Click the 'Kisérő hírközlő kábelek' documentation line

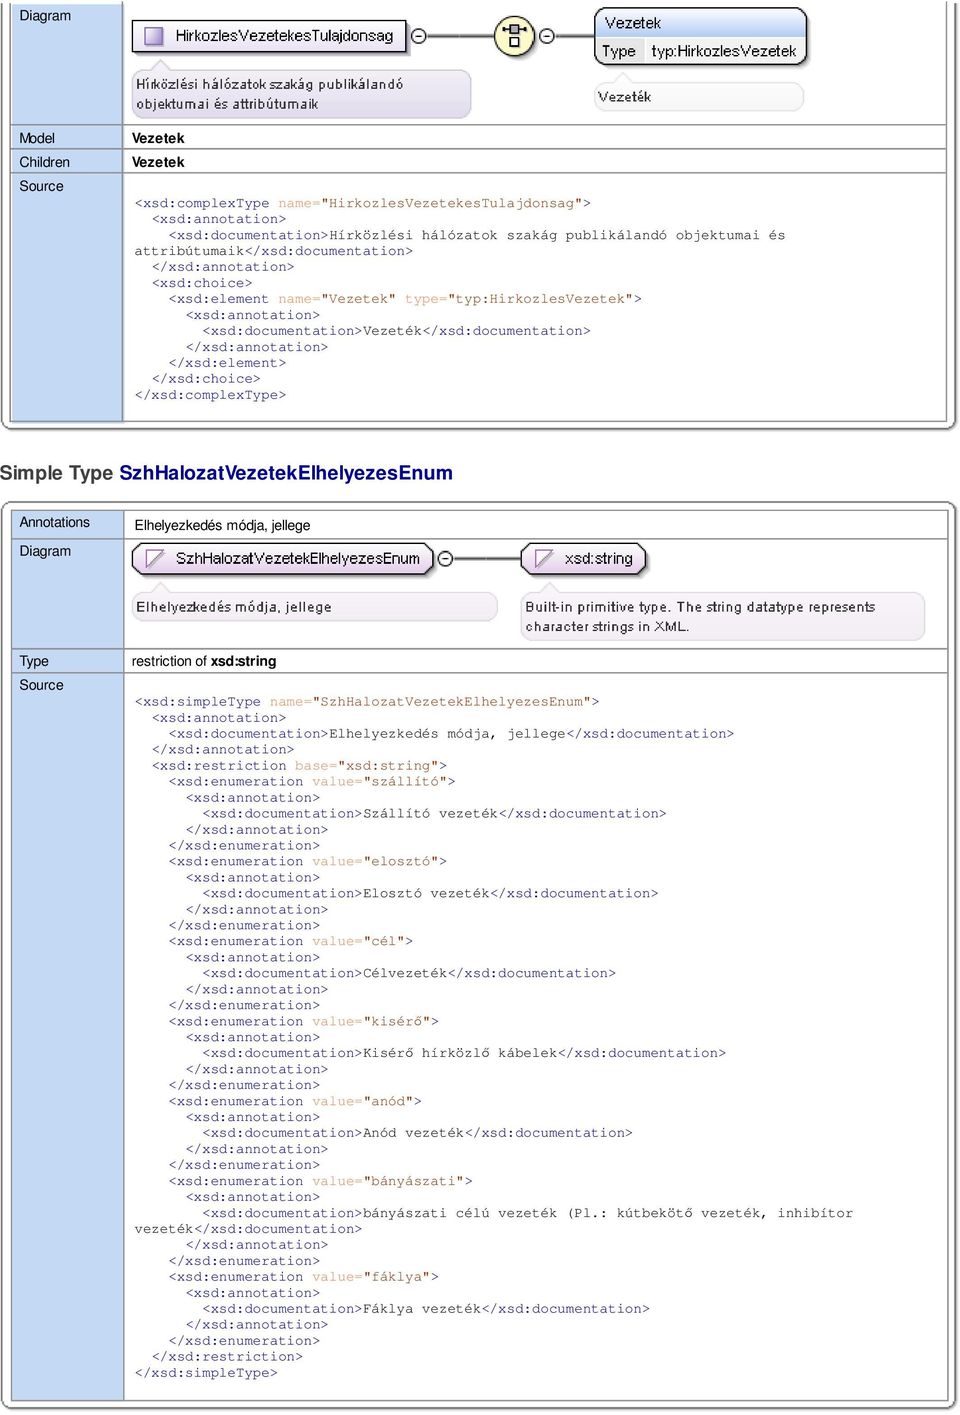464,1054
